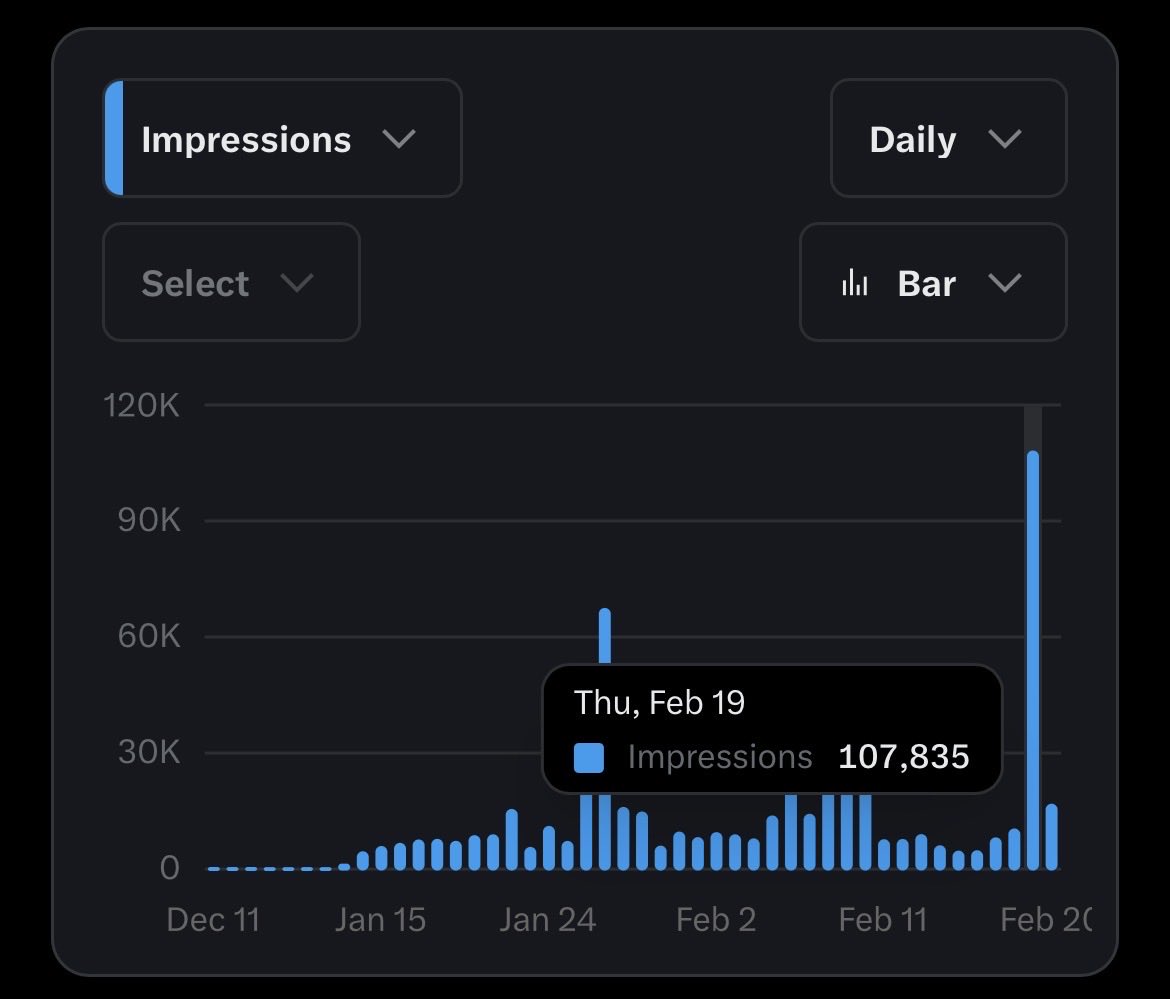This screenshot has width=1170, height=999.
Task: Click the 107,835 impressions value
Action: pyautogui.click(x=904, y=757)
